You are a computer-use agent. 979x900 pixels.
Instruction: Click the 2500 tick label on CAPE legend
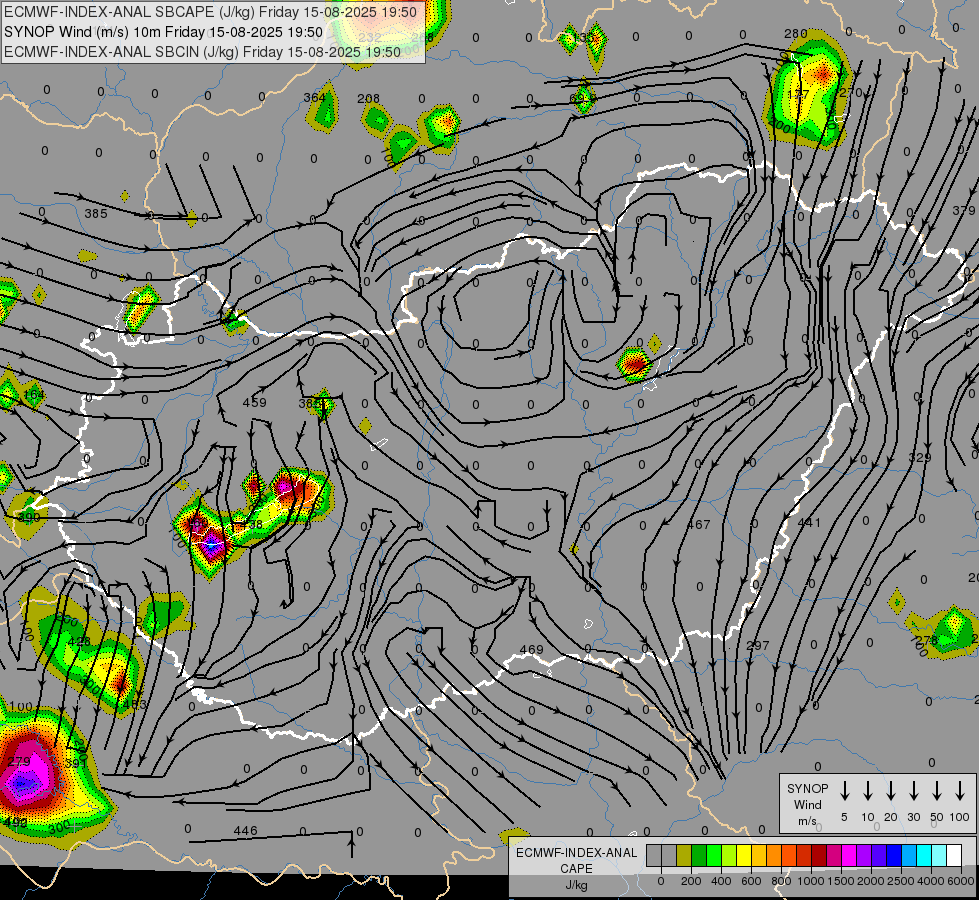[x=901, y=881]
